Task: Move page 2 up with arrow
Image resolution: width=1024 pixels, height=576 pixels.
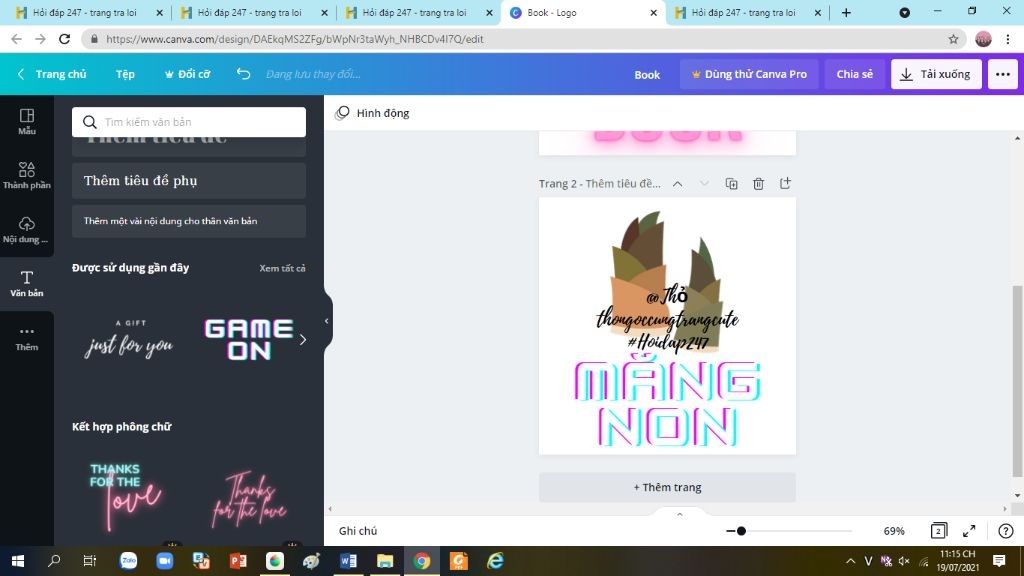Action: click(678, 184)
